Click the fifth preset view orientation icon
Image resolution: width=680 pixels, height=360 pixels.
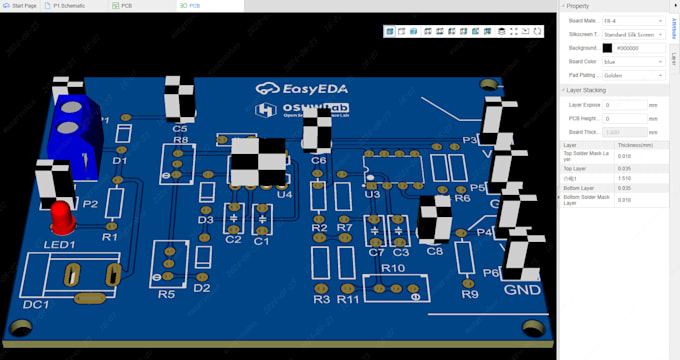[x=475, y=31]
